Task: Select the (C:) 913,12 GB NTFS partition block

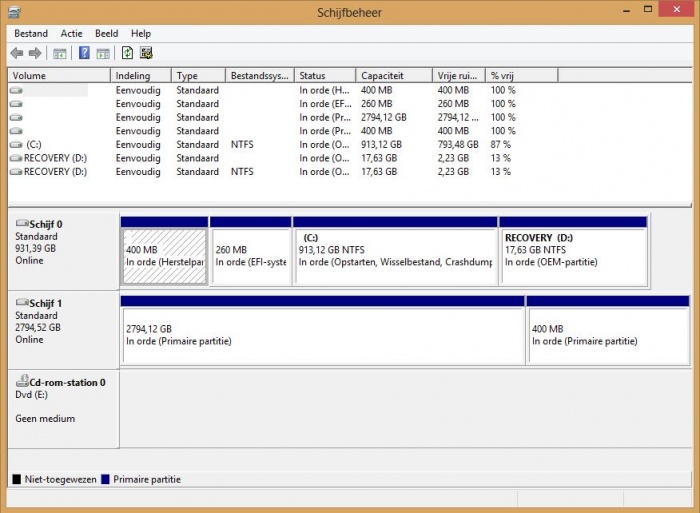Action: (x=395, y=255)
